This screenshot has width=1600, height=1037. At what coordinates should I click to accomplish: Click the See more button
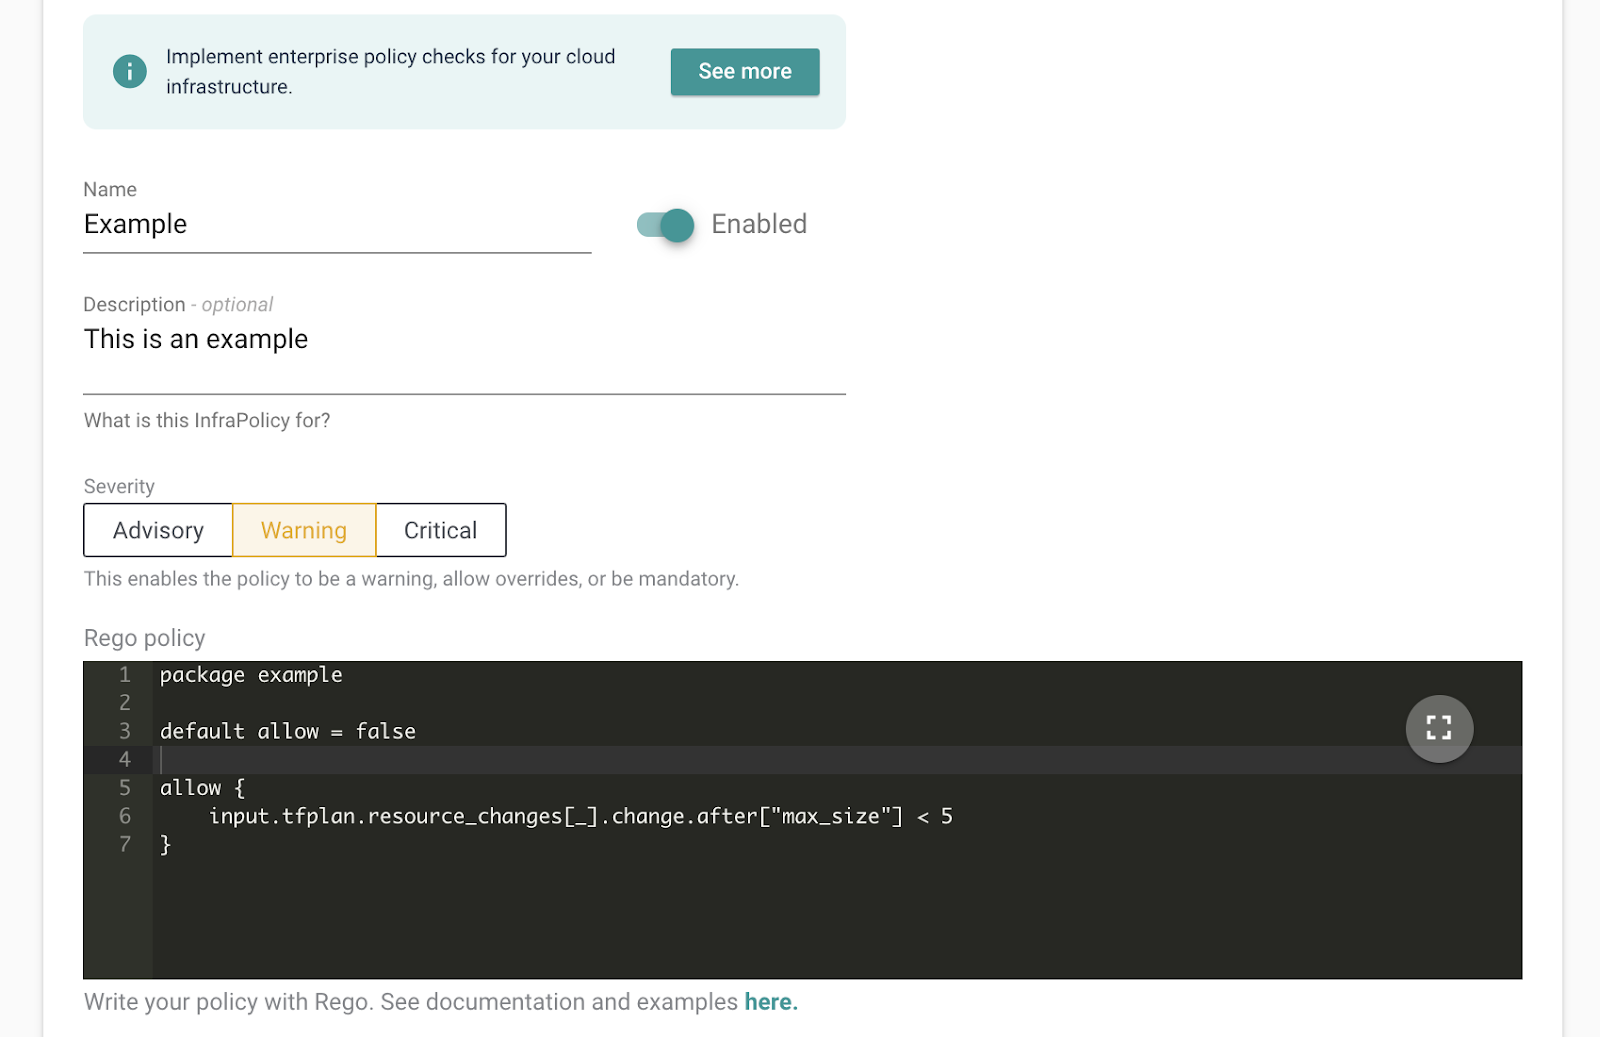pyautogui.click(x=744, y=72)
